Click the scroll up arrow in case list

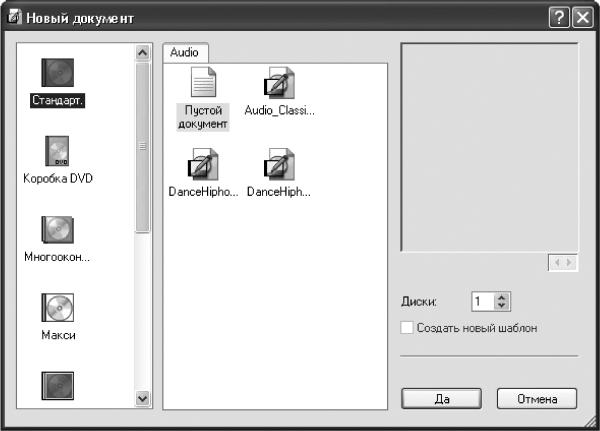142,53
